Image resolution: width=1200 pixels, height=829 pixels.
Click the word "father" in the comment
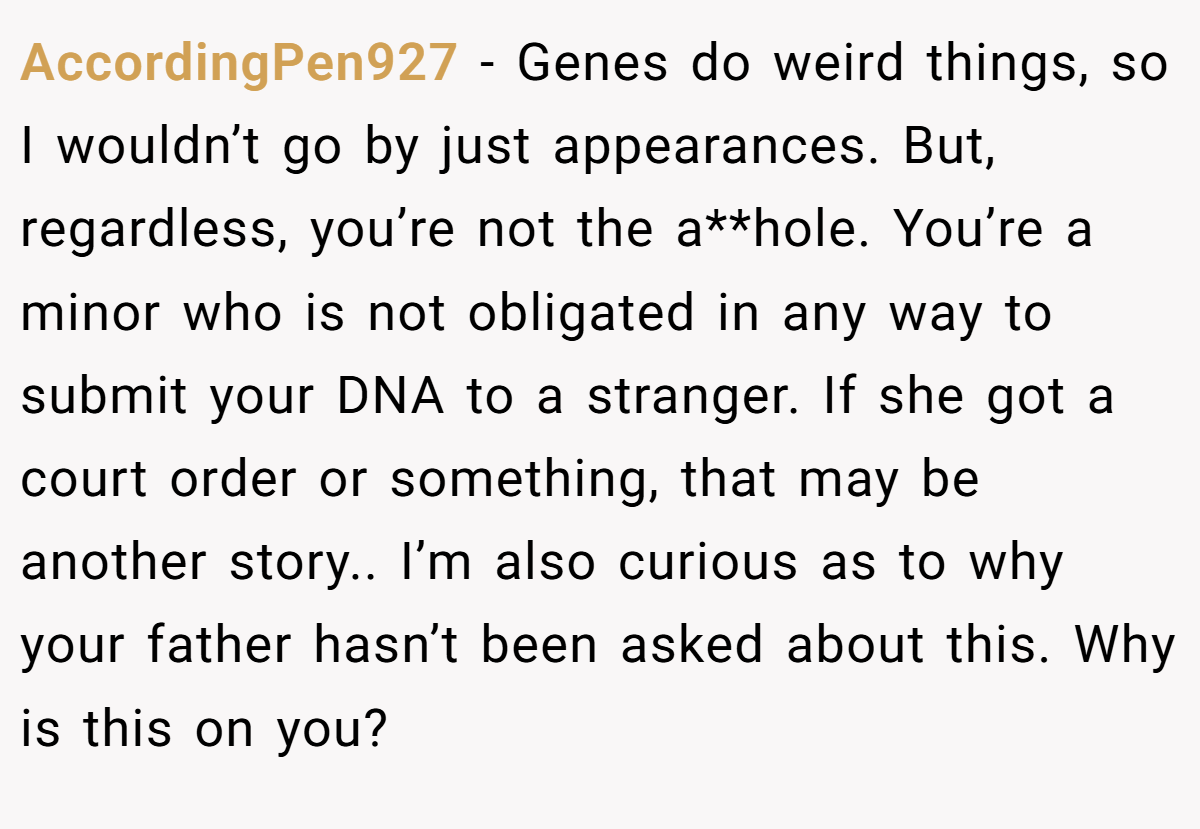(220, 645)
